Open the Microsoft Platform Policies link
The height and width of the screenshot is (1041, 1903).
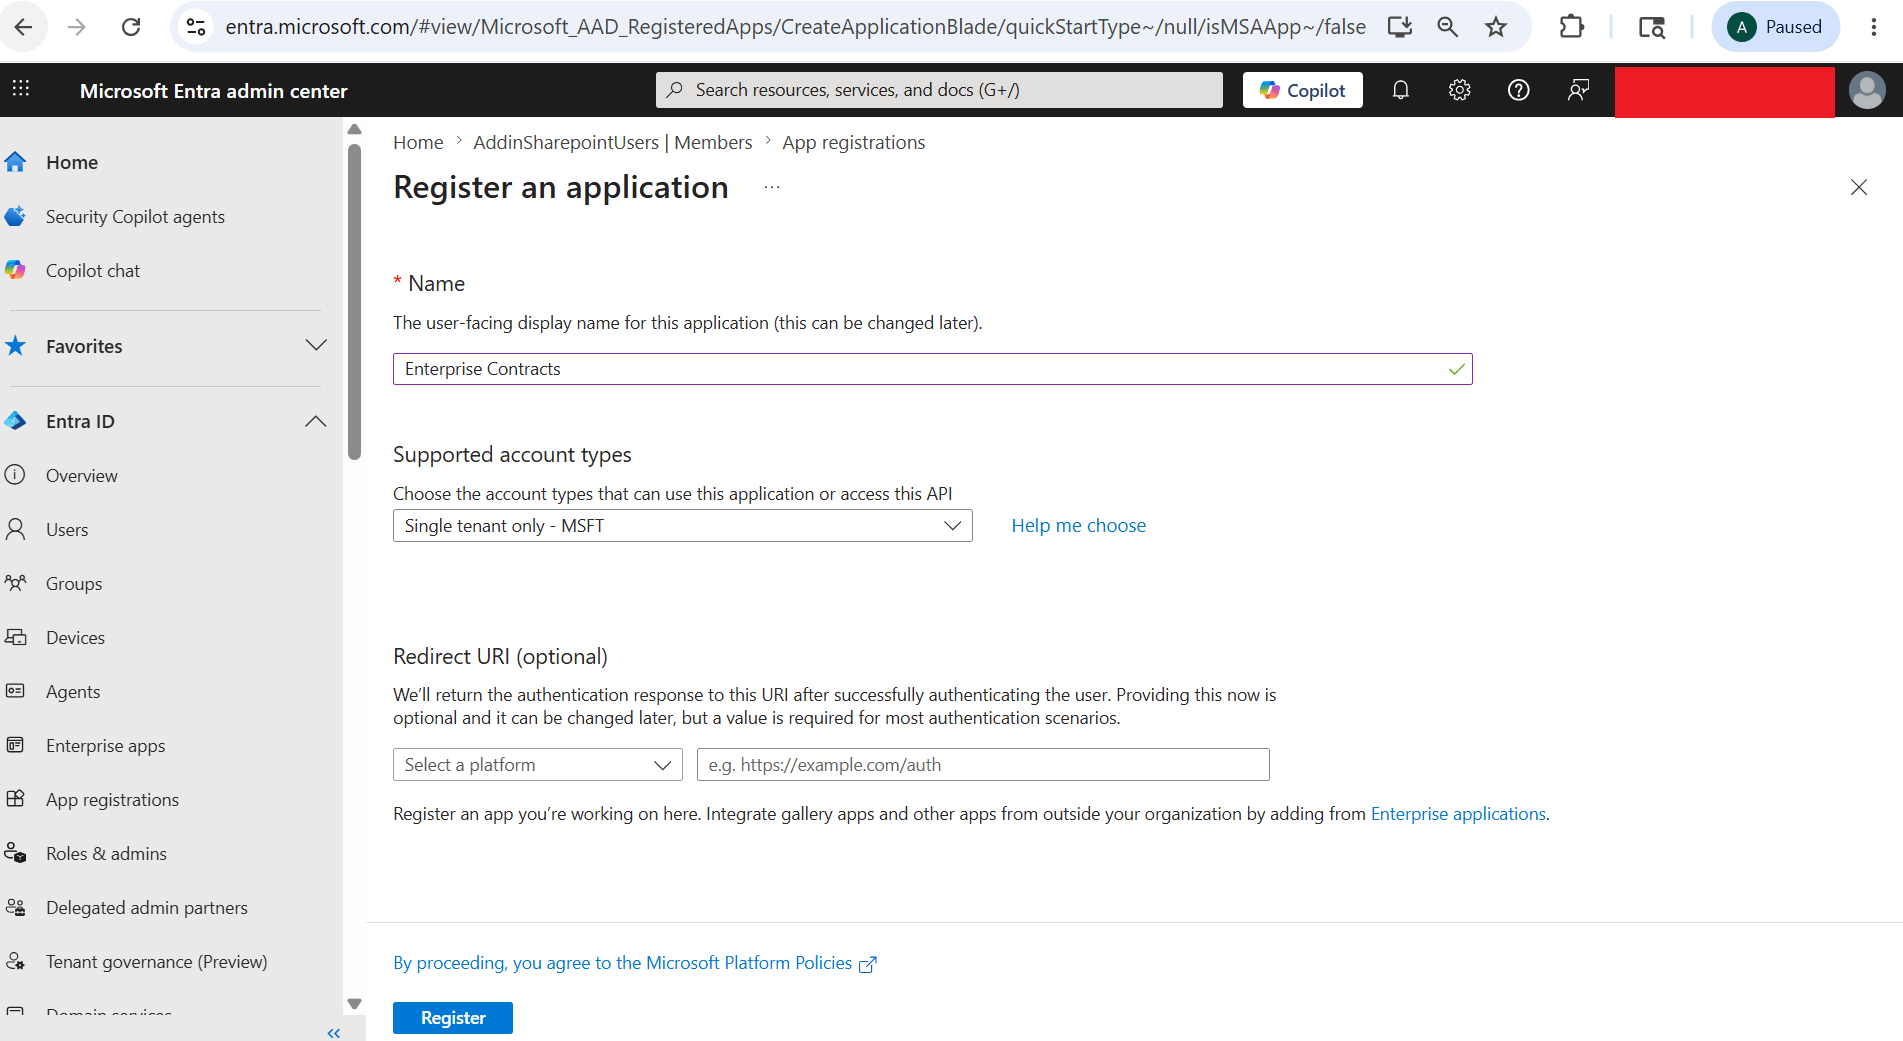point(634,963)
